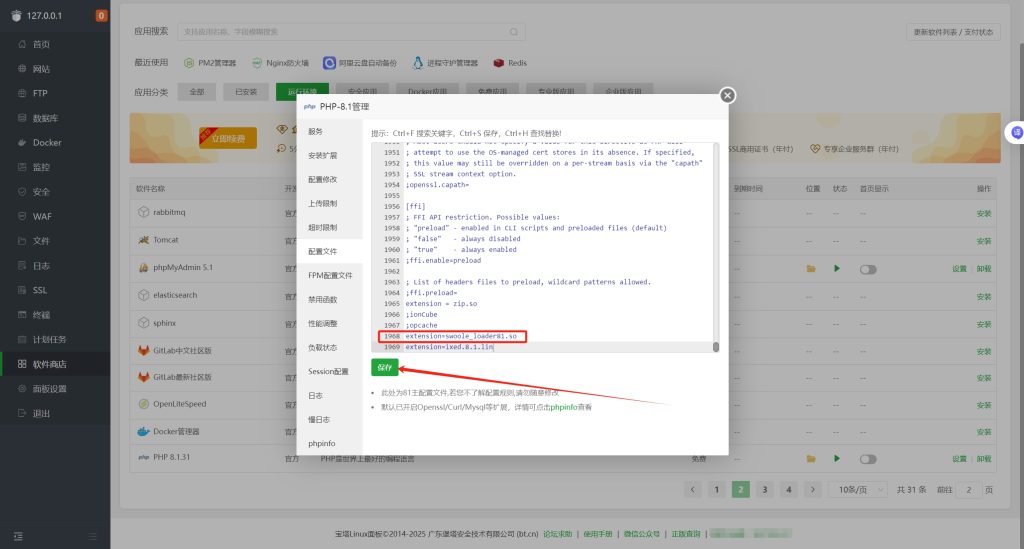Image resolution: width=1024 pixels, height=549 pixels.
Task: Open 监控 in the sidebar
Action: click(41, 167)
